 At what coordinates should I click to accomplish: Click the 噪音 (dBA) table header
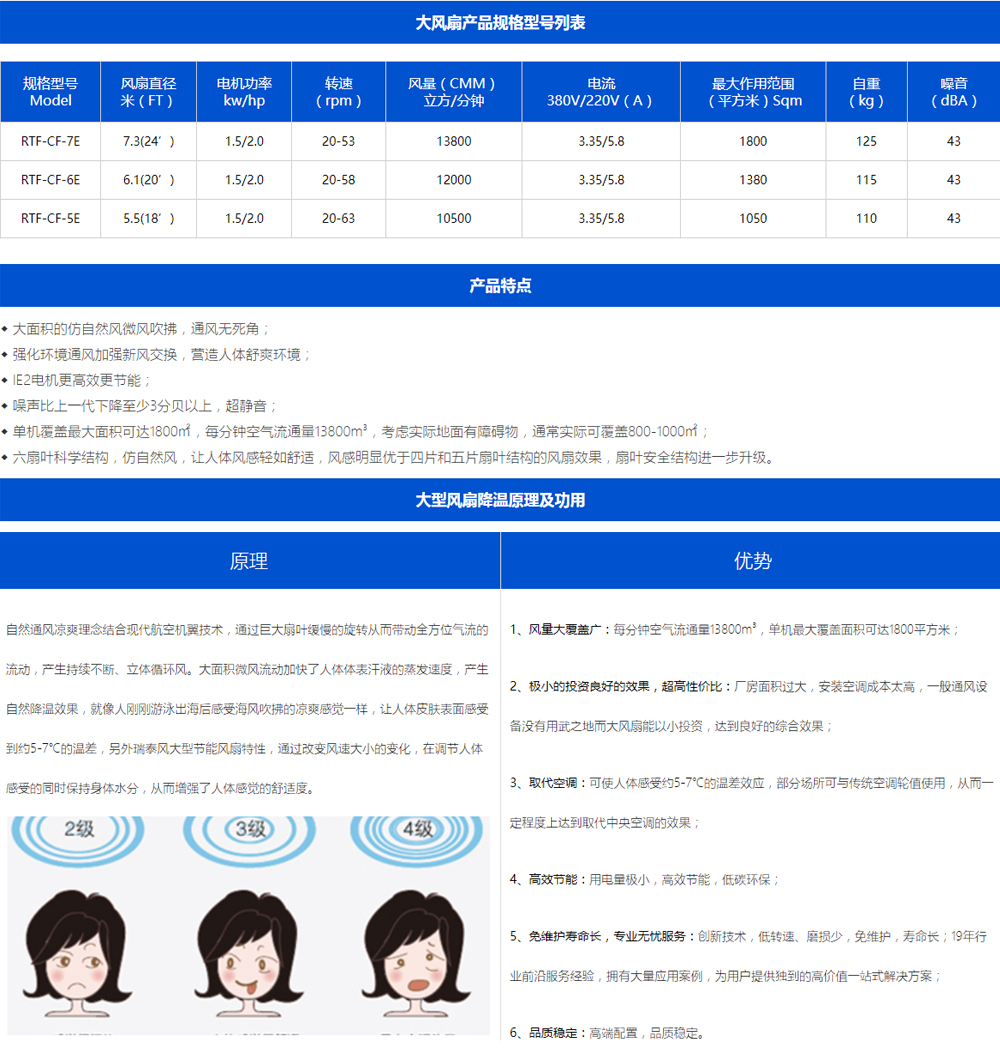click(953, 92)
